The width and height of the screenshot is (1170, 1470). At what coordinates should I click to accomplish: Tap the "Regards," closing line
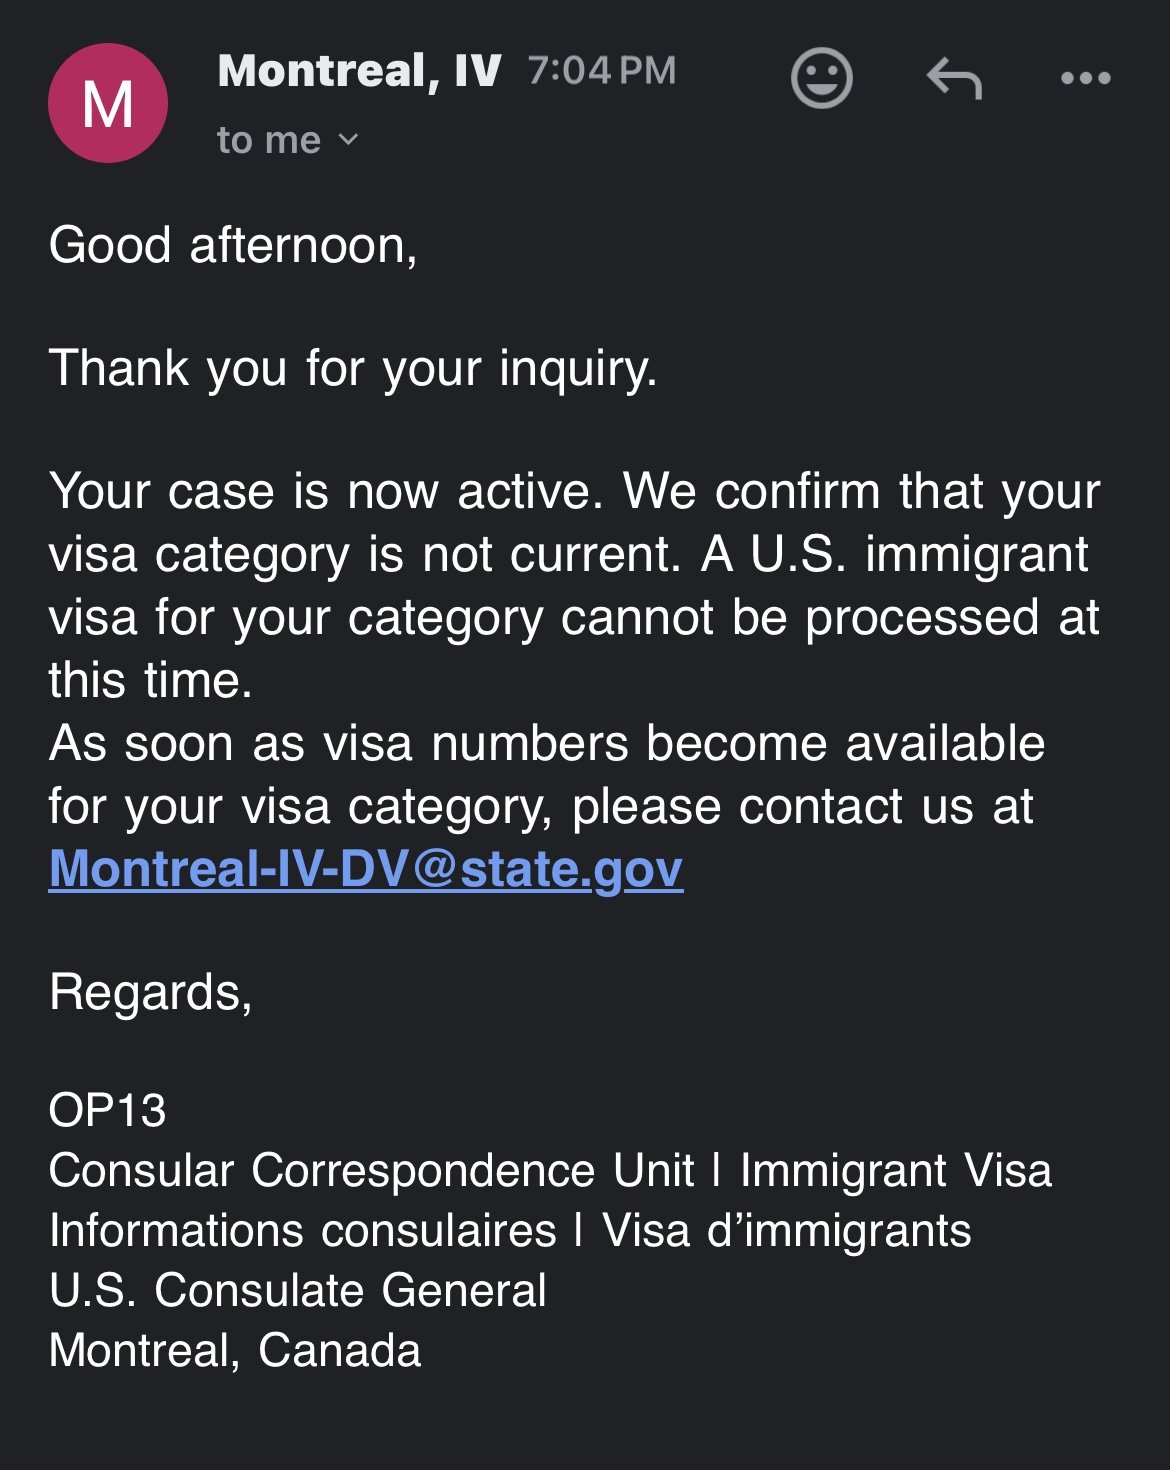[151, 993]
